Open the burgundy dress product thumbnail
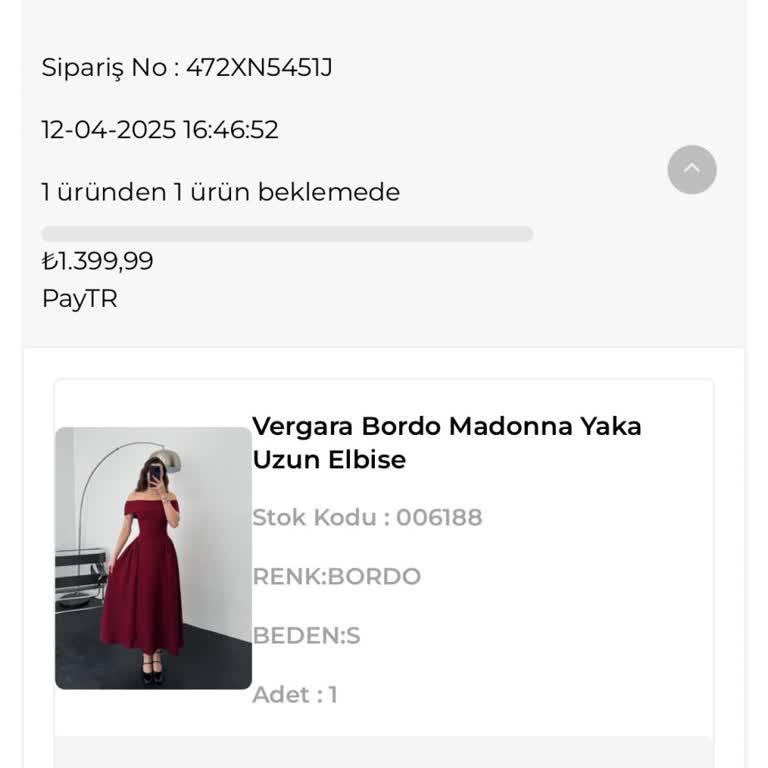This screenshot has height=768, width=768. [x=153, y=558]
